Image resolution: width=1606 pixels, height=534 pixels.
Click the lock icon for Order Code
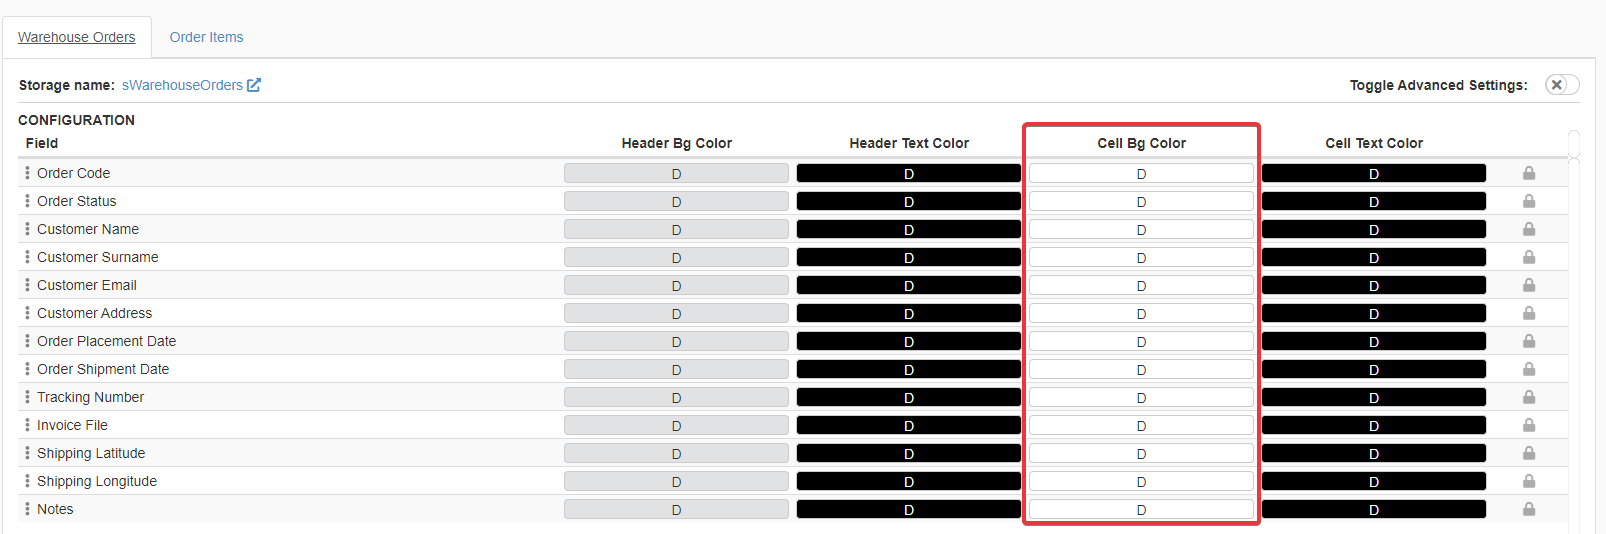point(1528,173)
